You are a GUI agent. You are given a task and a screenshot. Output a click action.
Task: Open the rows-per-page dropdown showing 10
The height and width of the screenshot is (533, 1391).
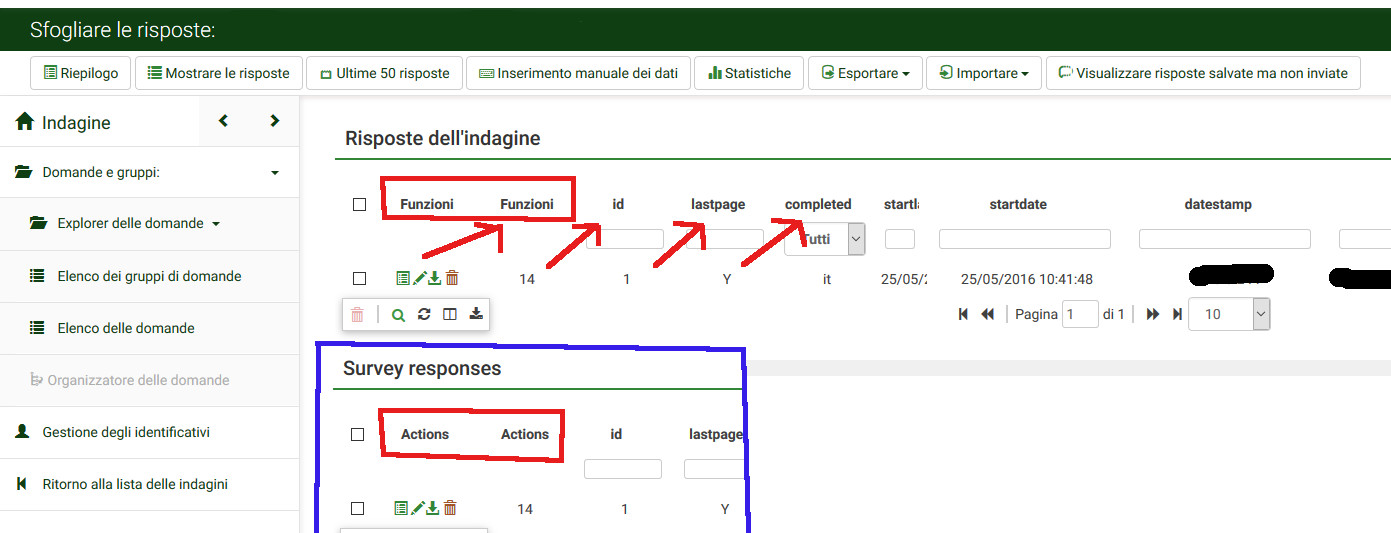point(1228,314)
